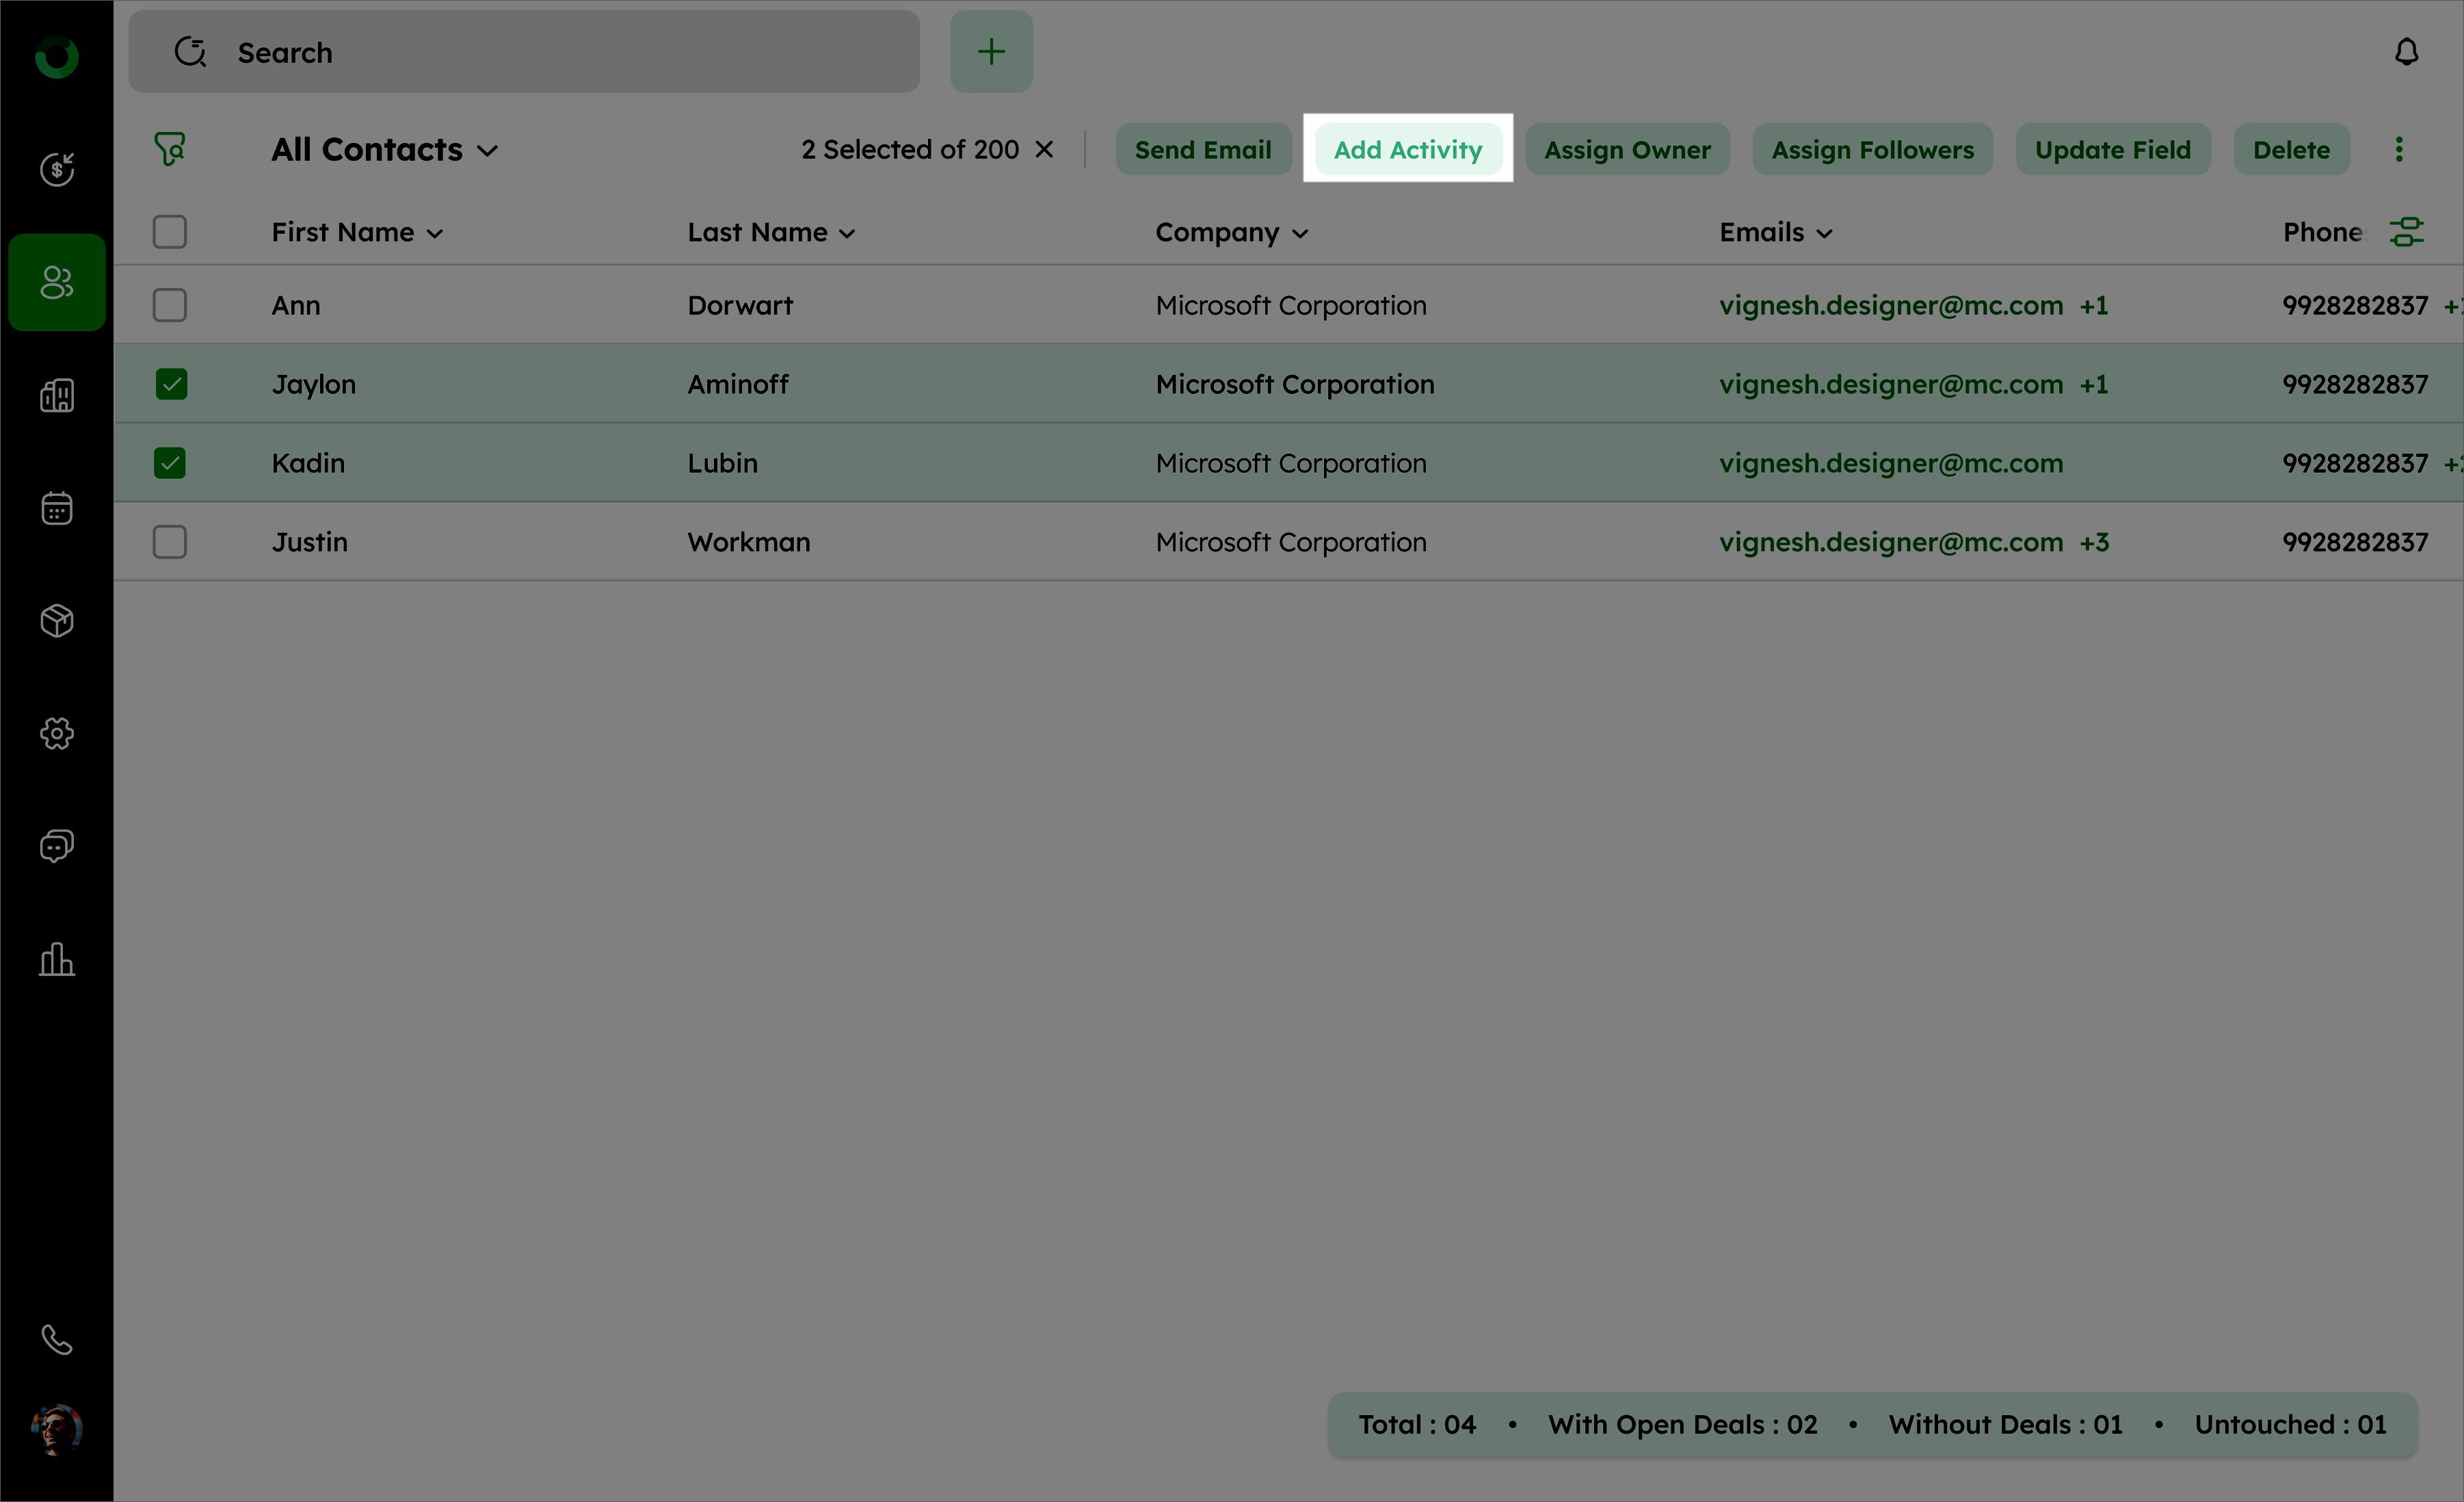The height and width of the screenshot is (1502, 2464).
Task: Open the chat conversations sidebar icon
Action: (57, 846)
